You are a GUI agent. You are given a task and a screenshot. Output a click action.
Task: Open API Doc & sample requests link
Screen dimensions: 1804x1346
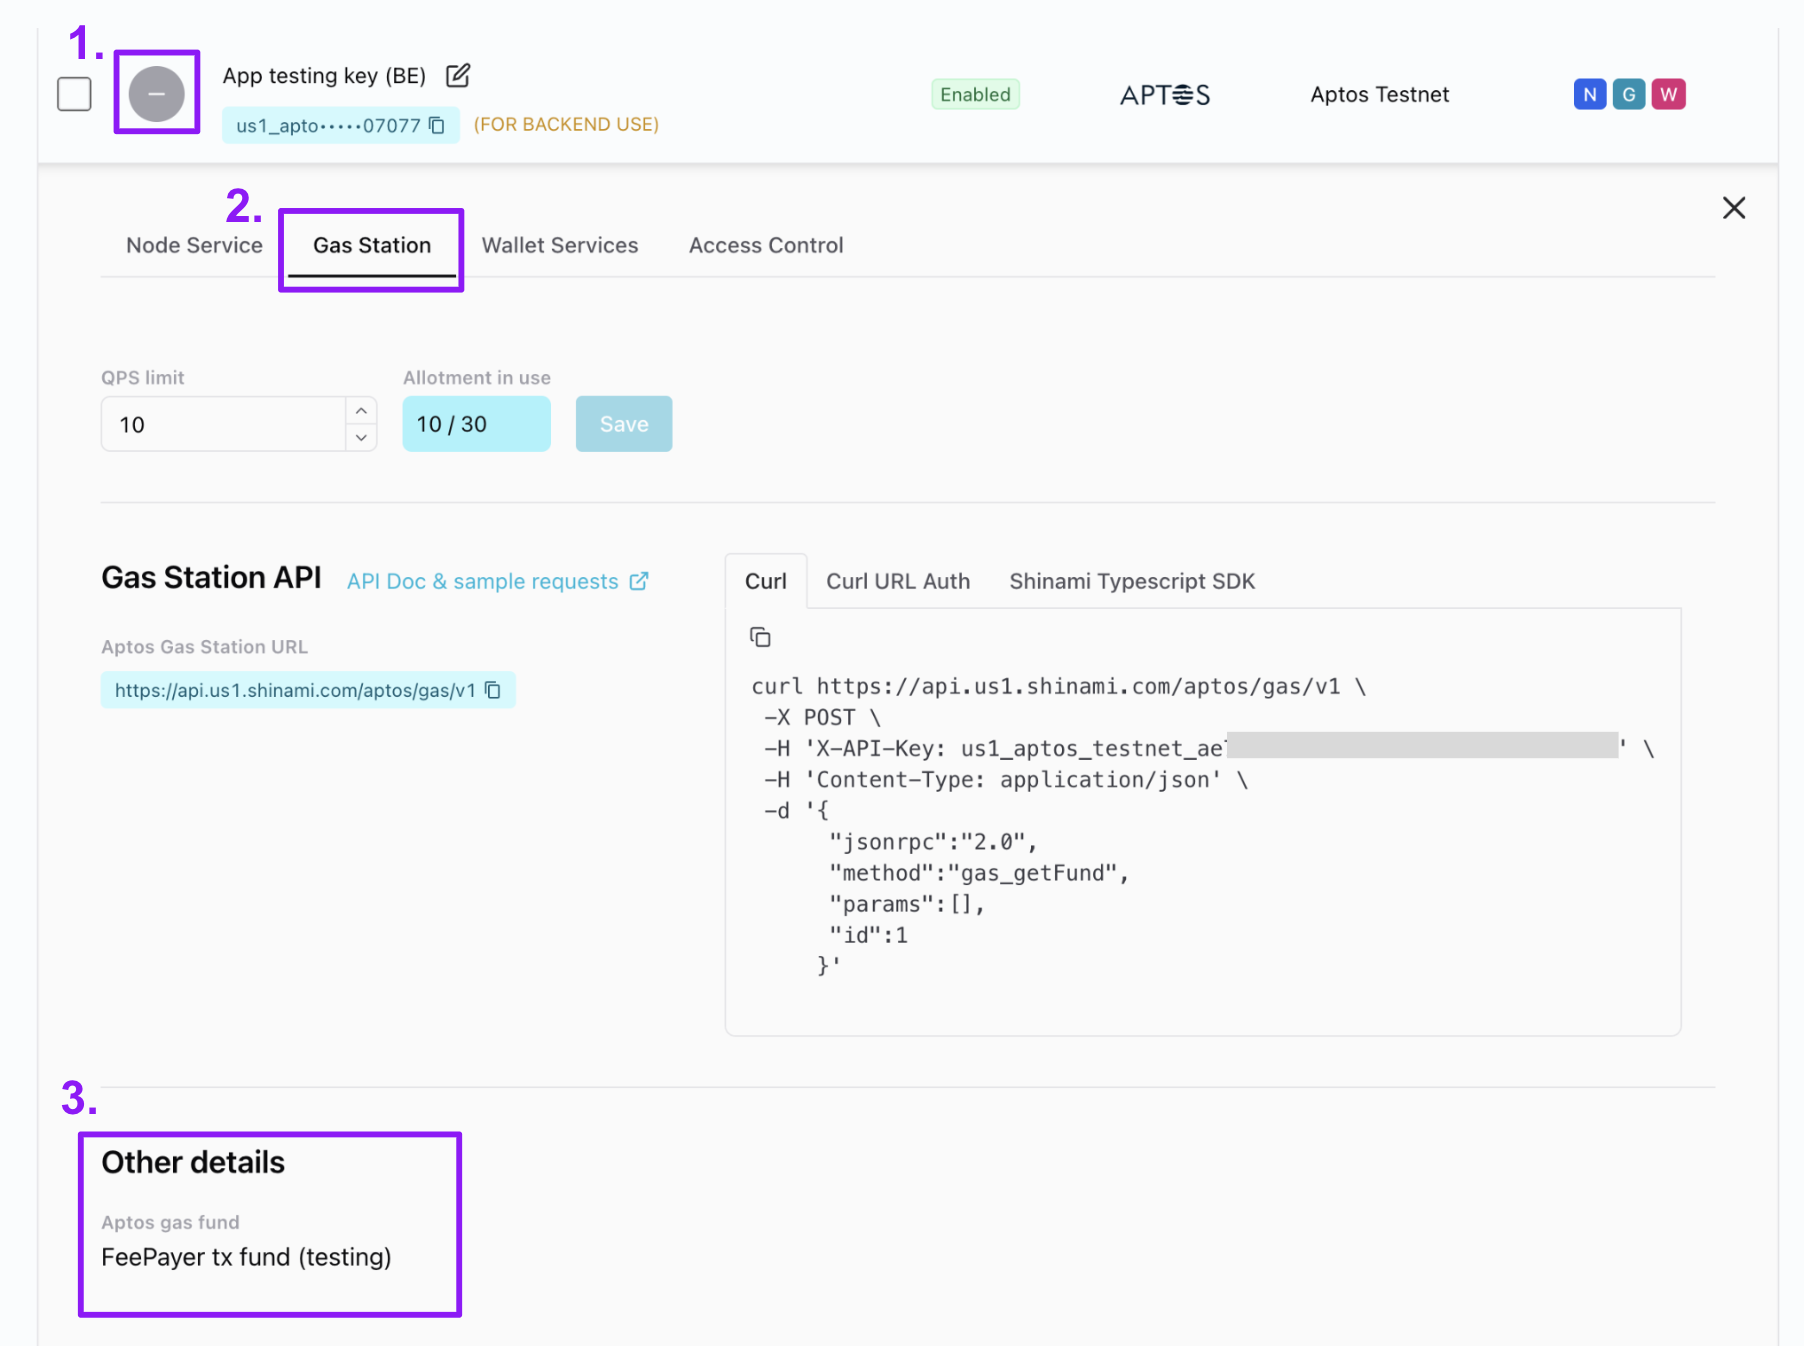(483, 581)
